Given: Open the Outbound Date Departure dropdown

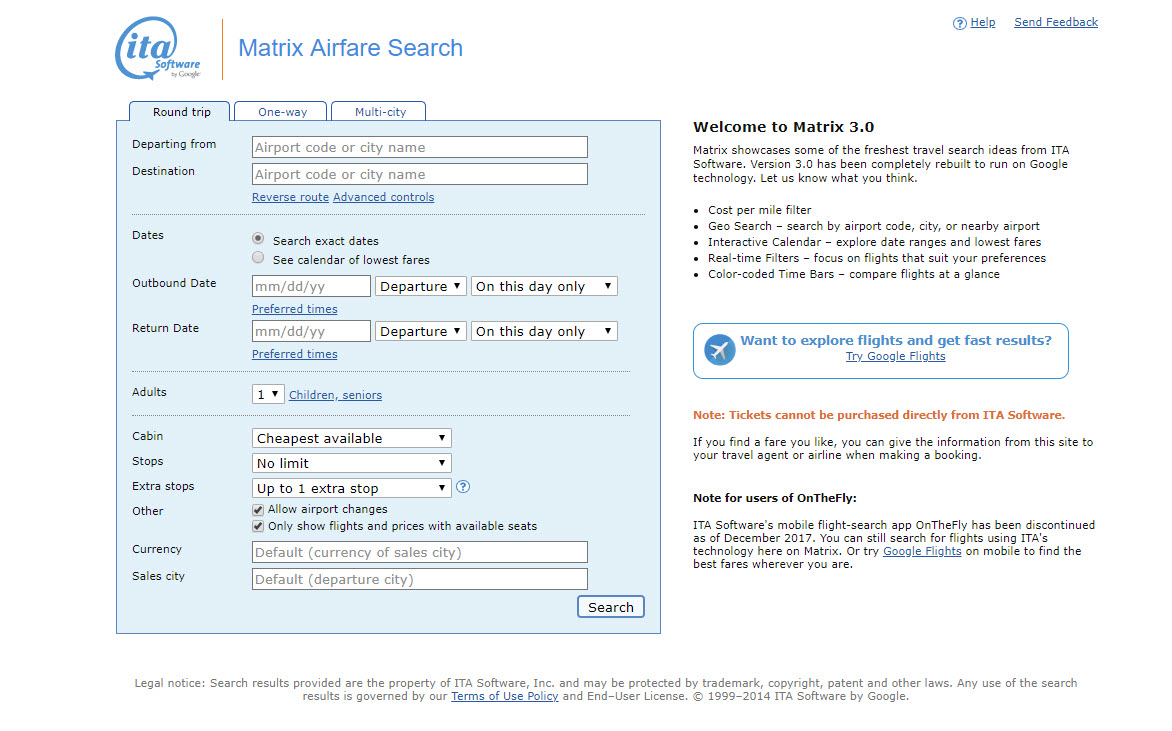Looking at the screenshot, I should click(x=421, y=286).
